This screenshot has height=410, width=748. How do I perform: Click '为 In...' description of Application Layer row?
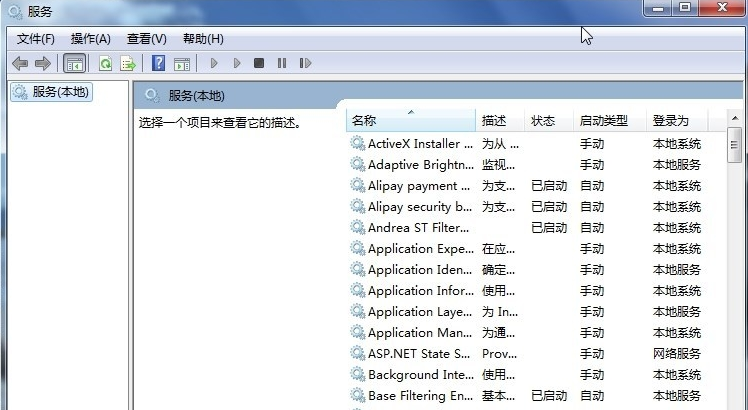[x=500, y=312]
